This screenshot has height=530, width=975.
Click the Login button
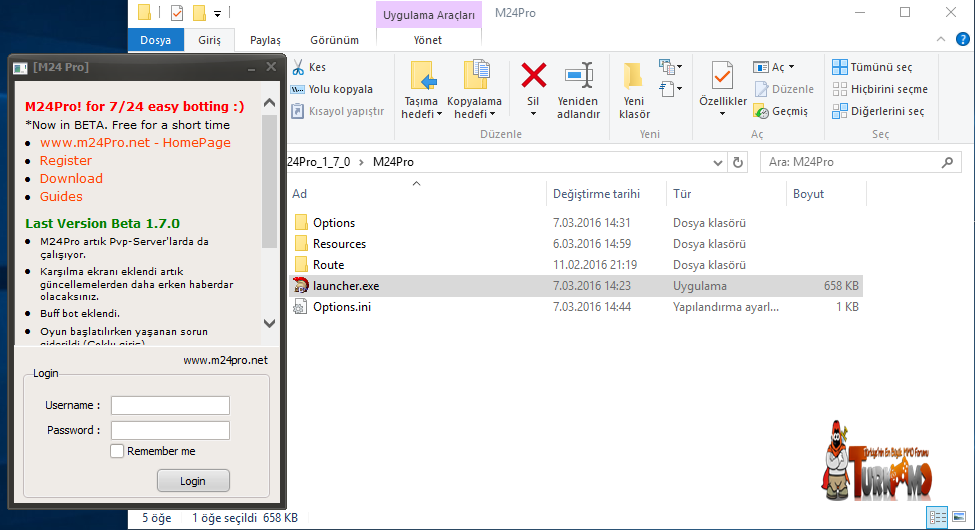point(193,481)
